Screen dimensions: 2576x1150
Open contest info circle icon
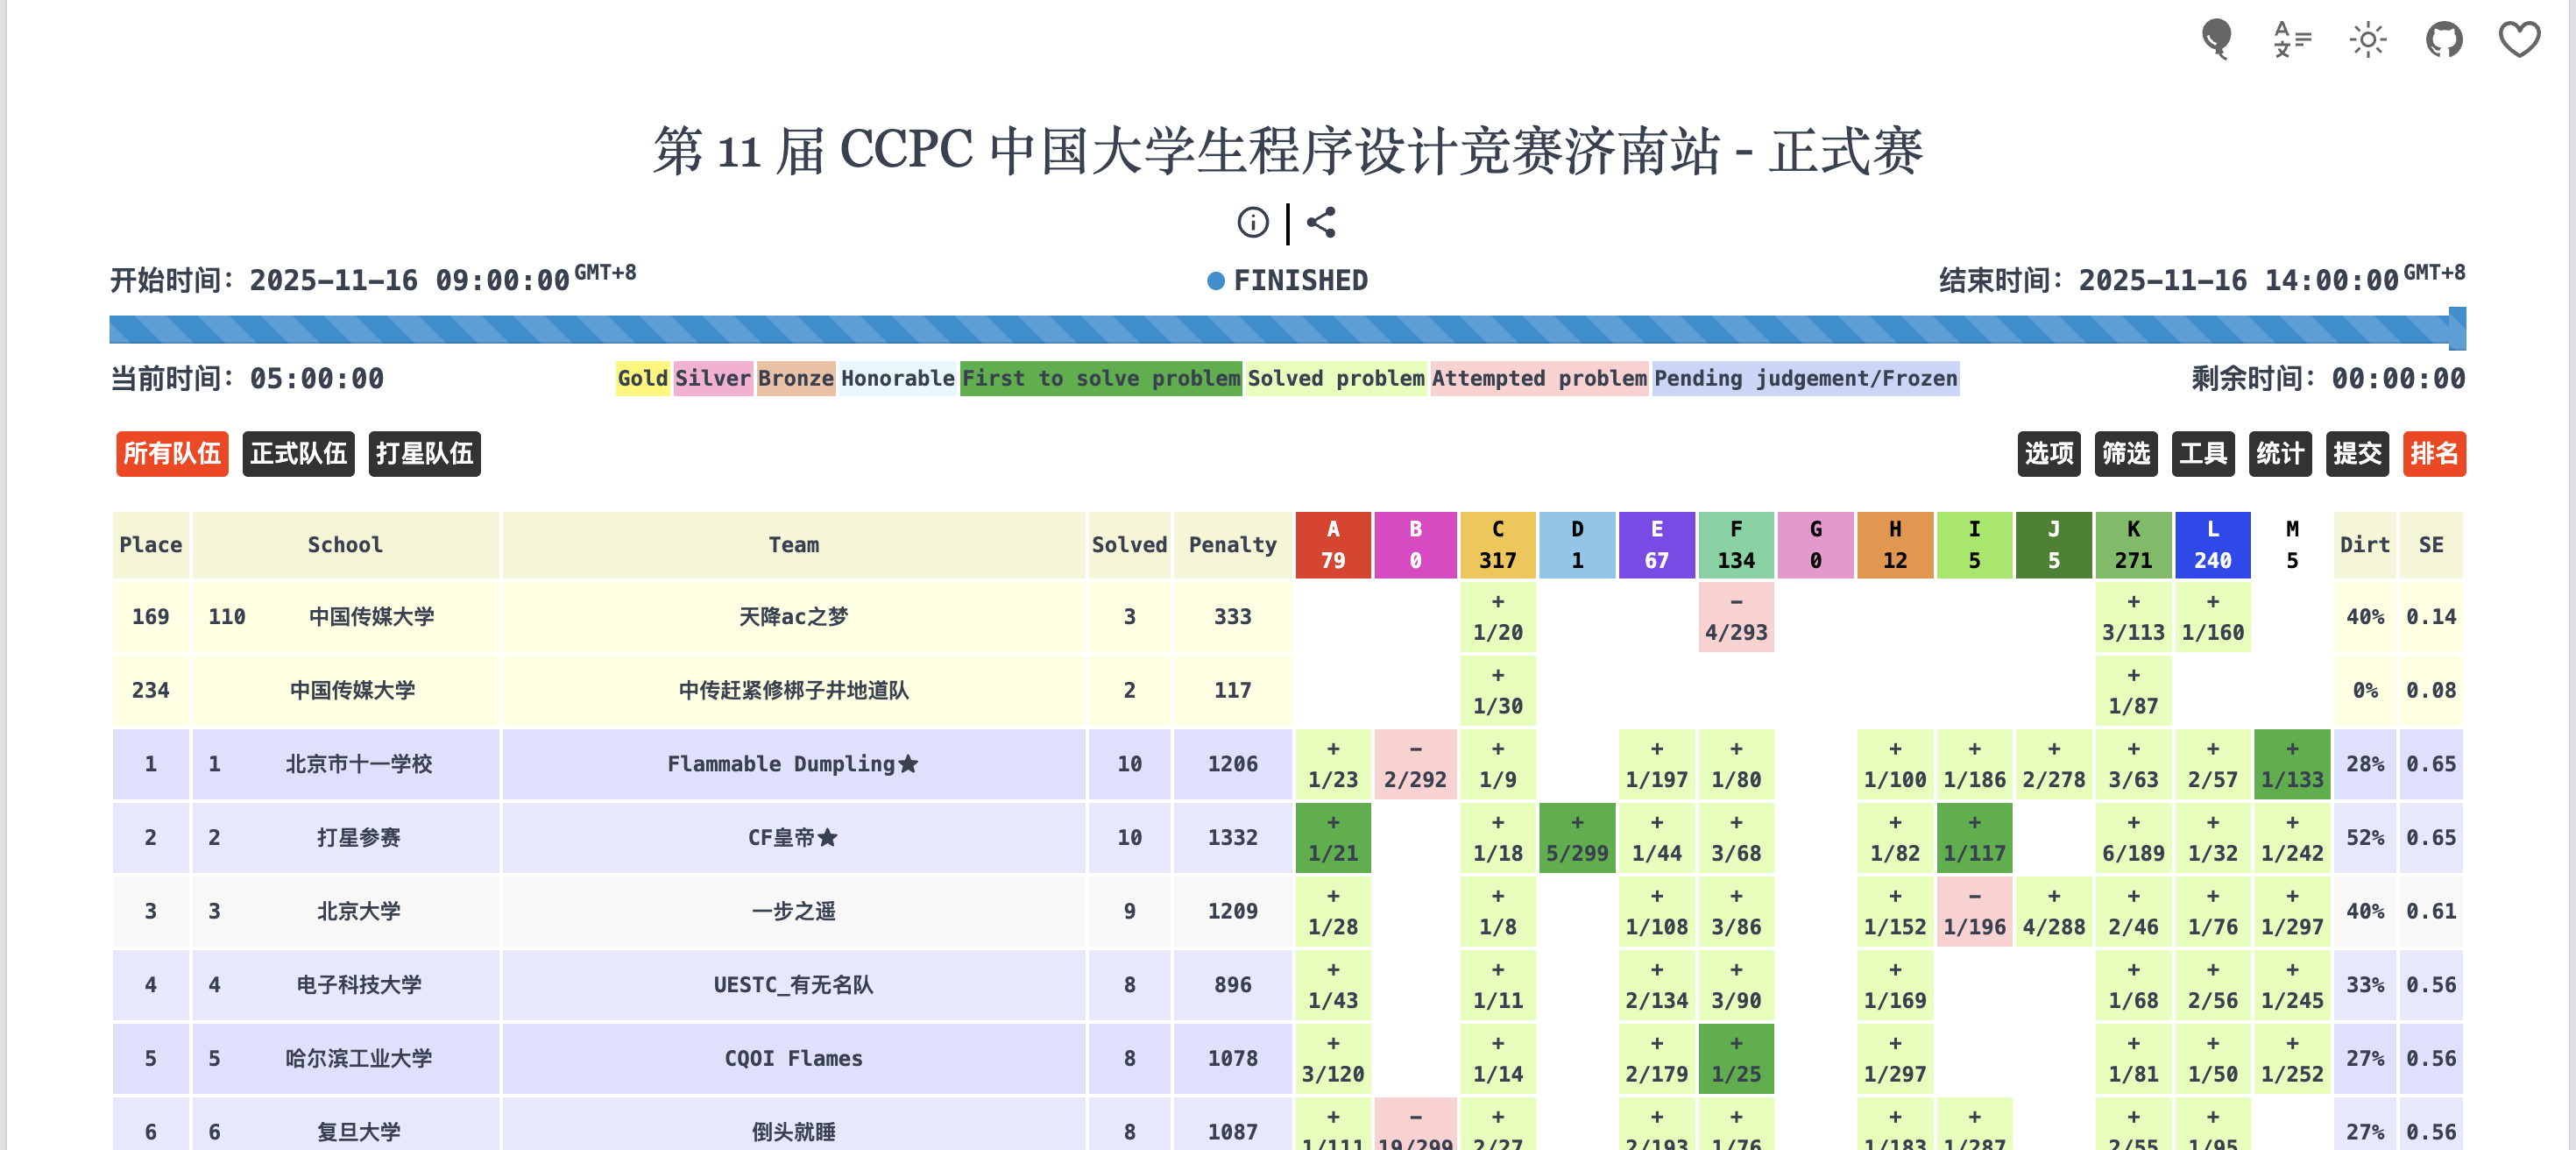[1252, 222]
